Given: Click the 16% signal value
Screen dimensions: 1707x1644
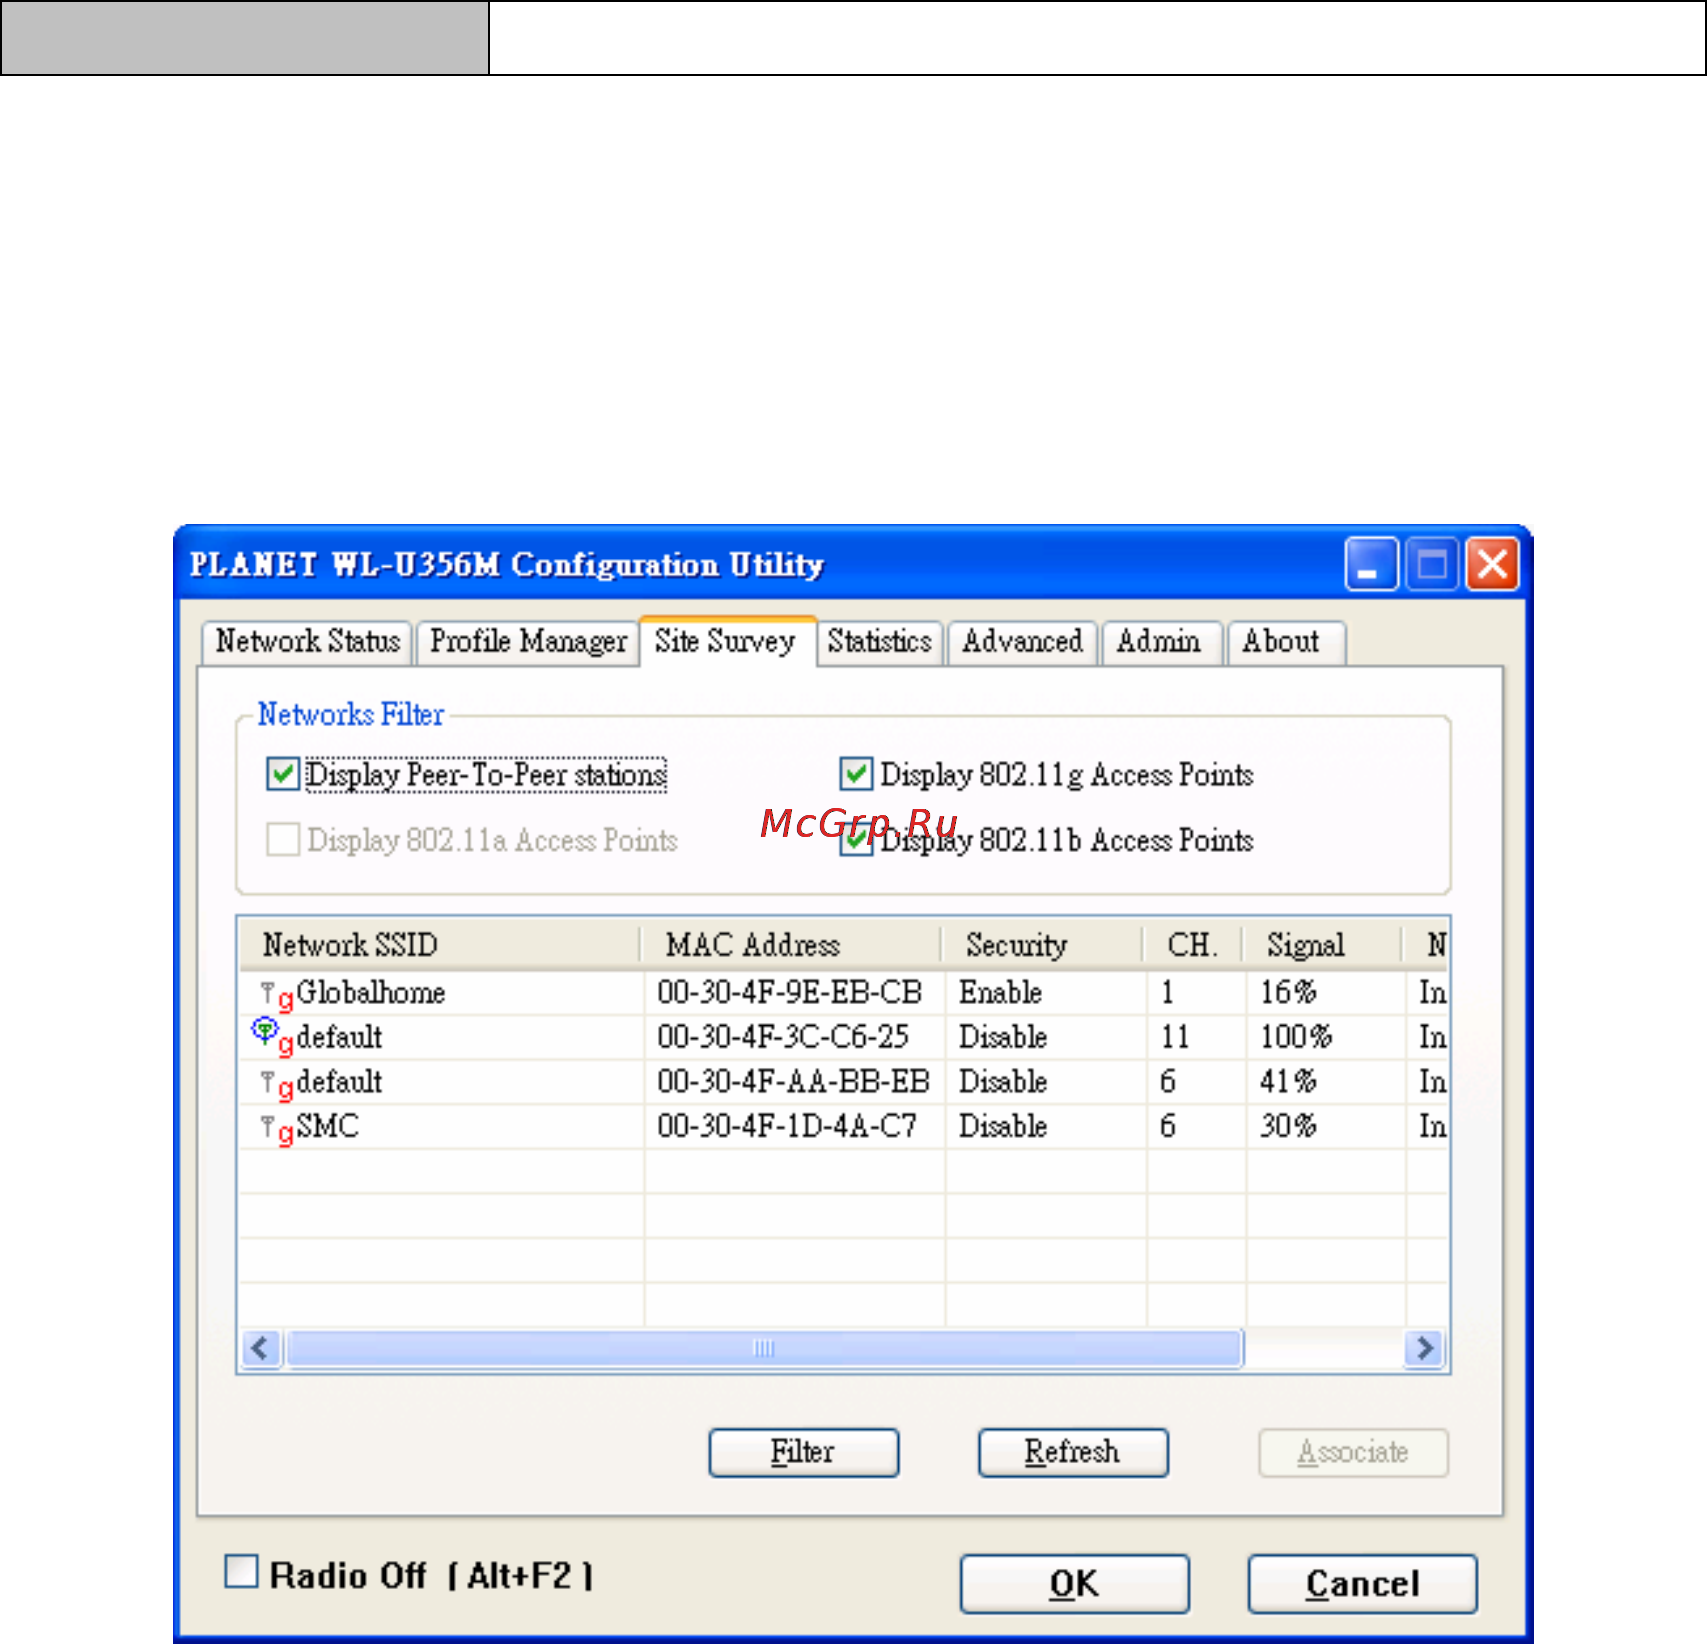Looking at the screenshot, I should 1288,993.
